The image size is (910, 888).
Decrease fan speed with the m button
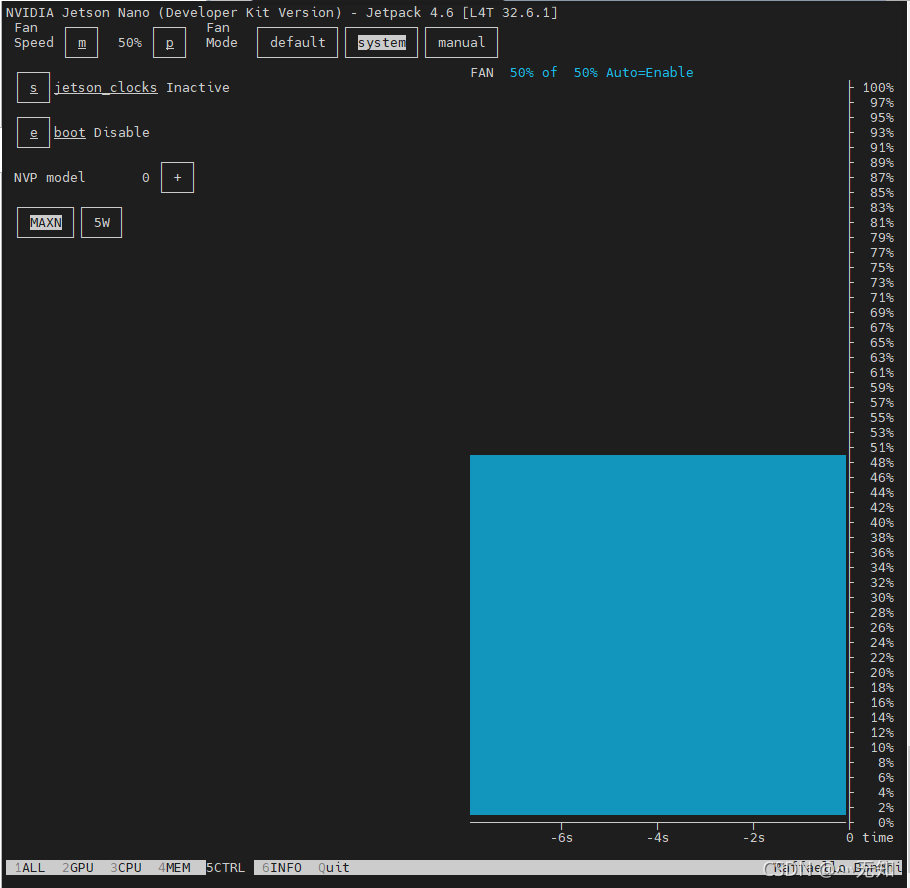81,43
